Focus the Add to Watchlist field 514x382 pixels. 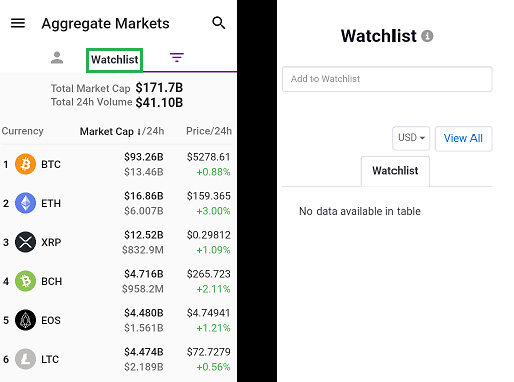click(x=387, y=79)
